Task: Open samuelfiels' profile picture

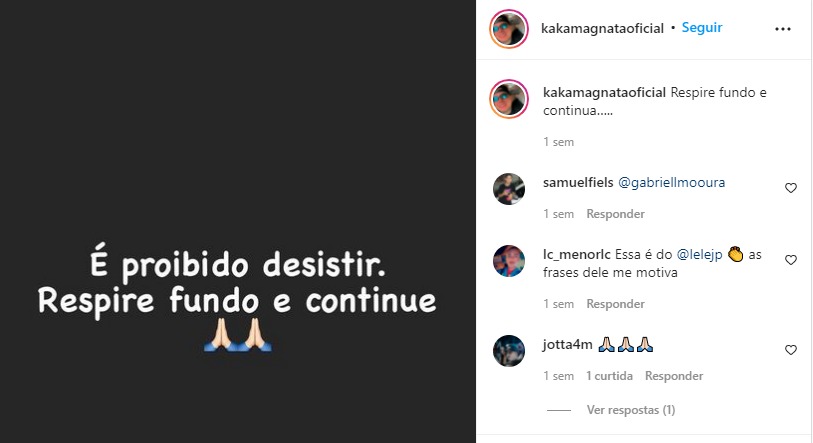Action: coord(509,189)
